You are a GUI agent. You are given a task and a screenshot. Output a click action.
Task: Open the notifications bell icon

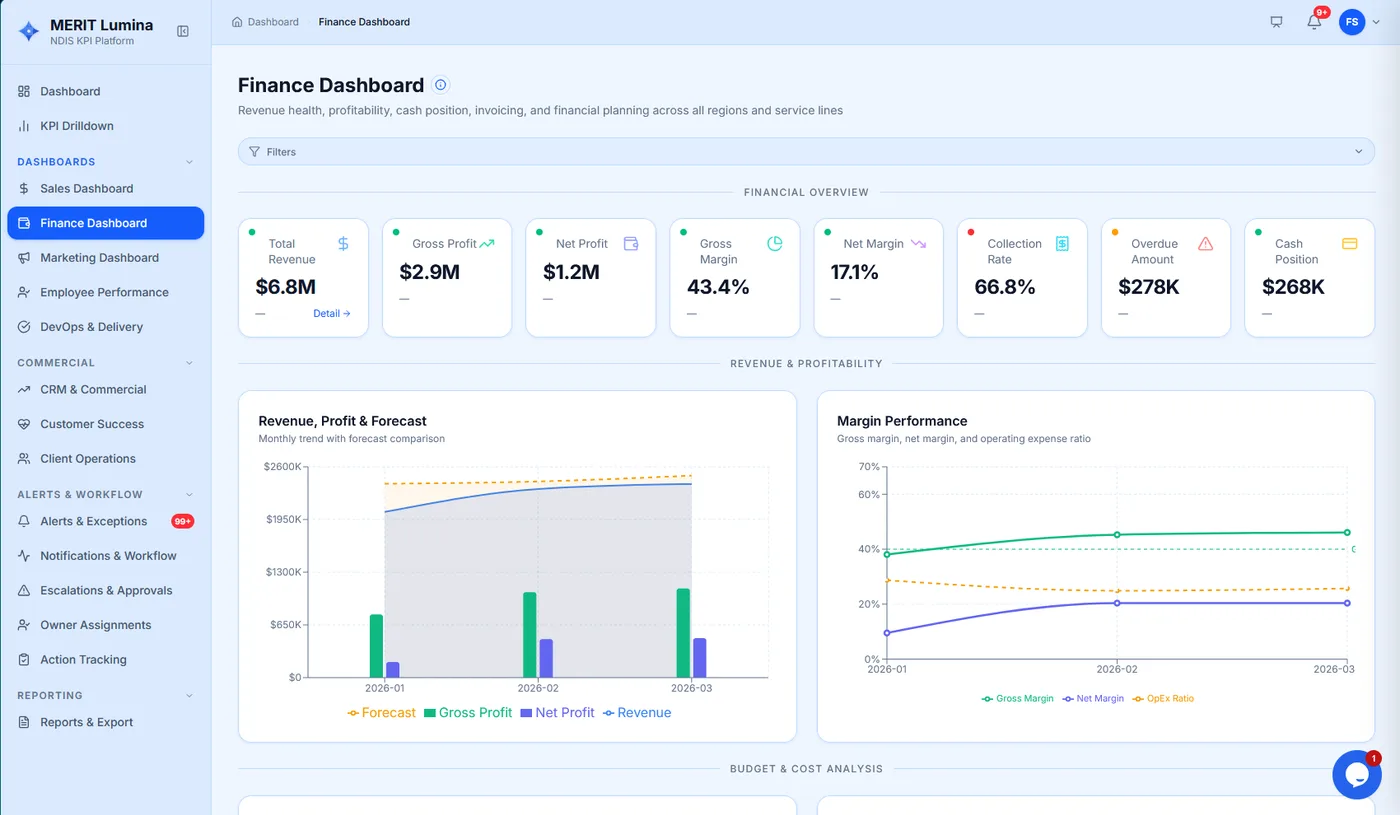[x=1314, y=22]
